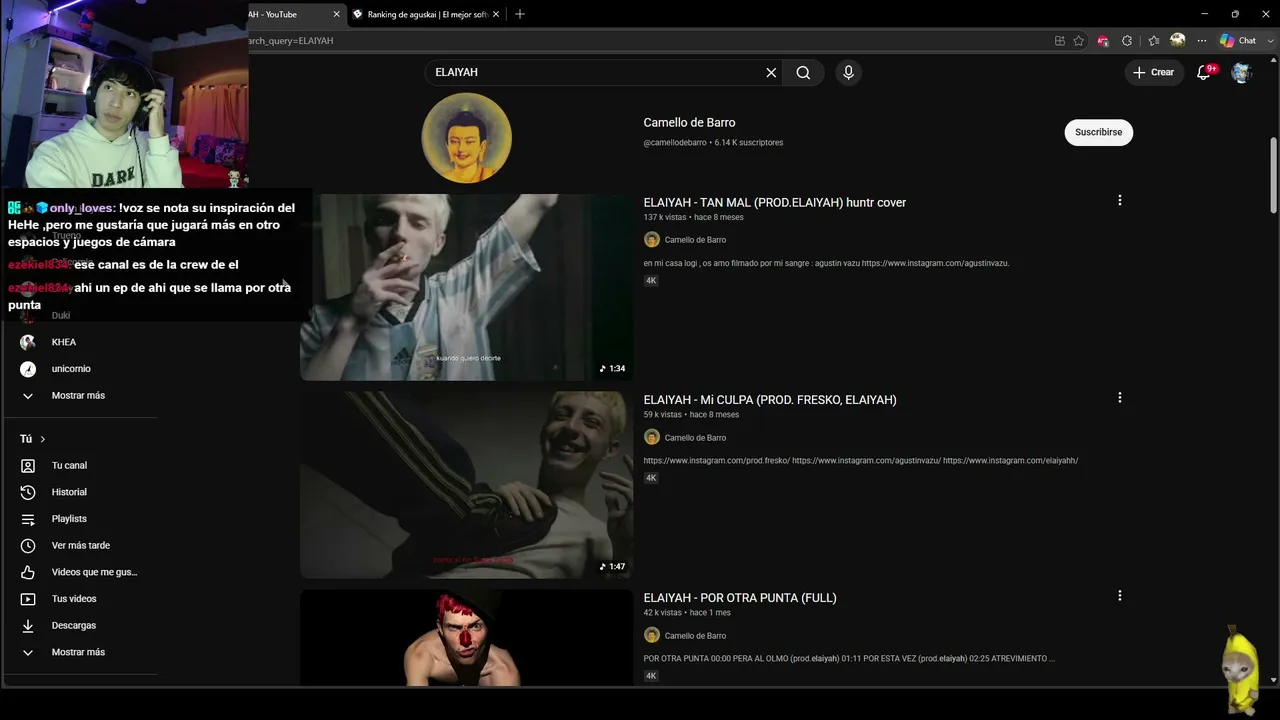Play the TAN MAL video thumbnail
1280x720 pixels.
point(466,287)
